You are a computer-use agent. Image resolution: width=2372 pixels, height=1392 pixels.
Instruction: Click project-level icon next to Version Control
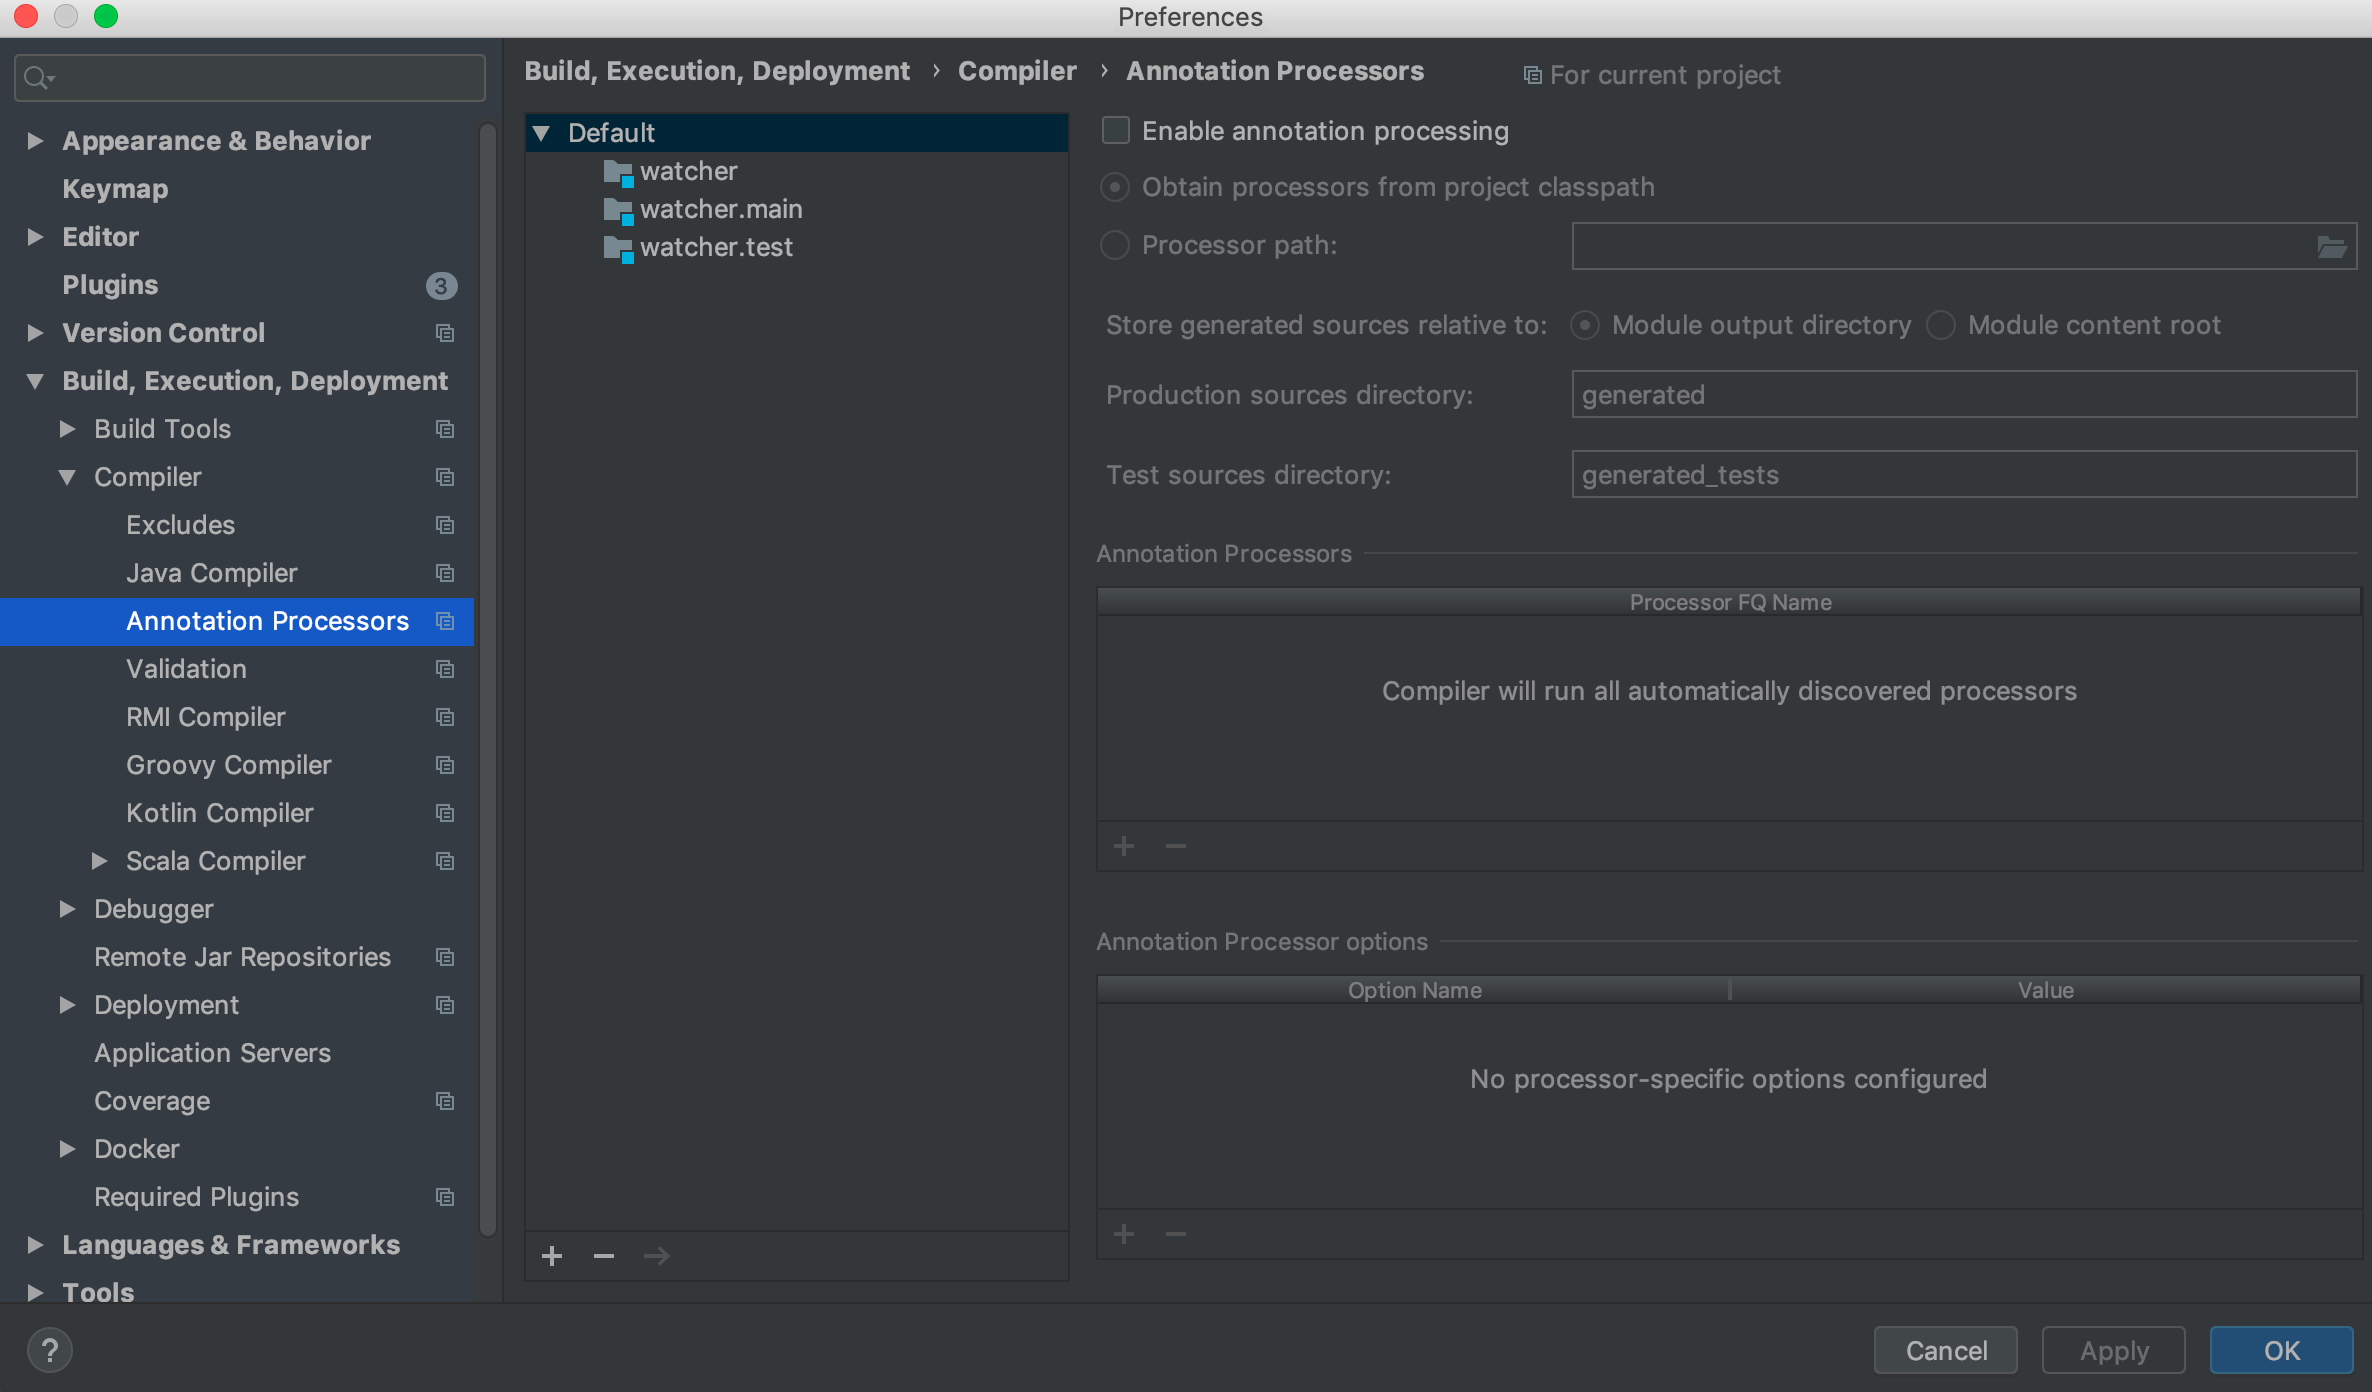pyautogui.click(x=445, y=333)
